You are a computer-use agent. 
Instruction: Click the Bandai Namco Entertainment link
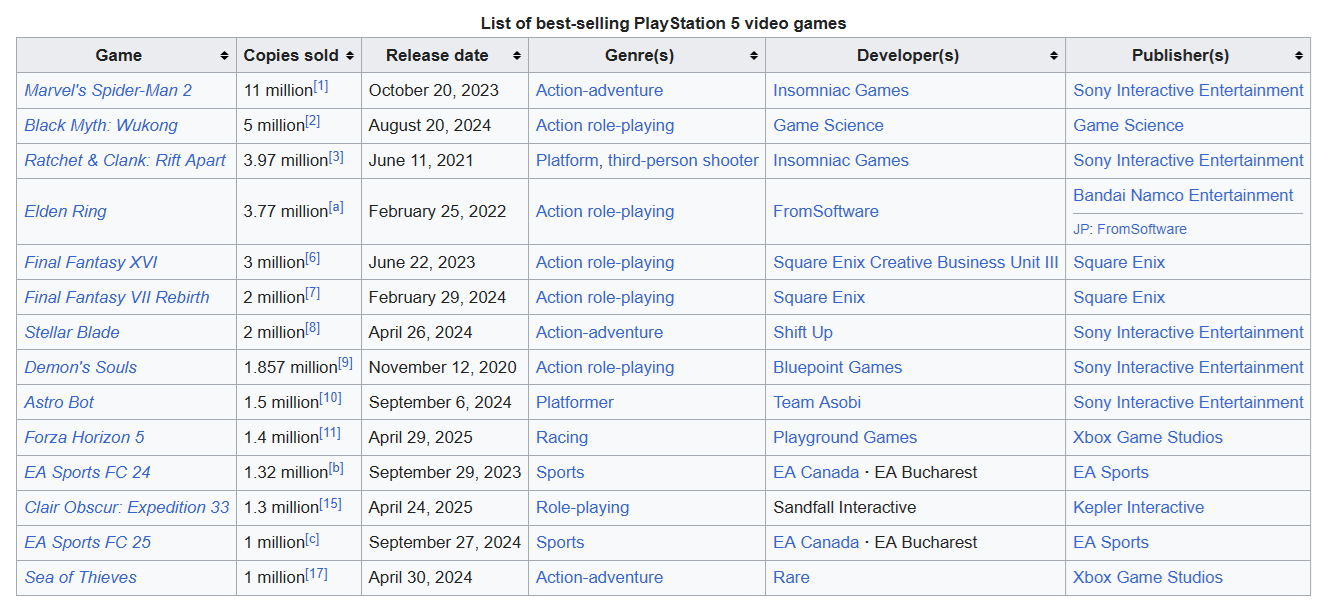tap(1183, 195)
